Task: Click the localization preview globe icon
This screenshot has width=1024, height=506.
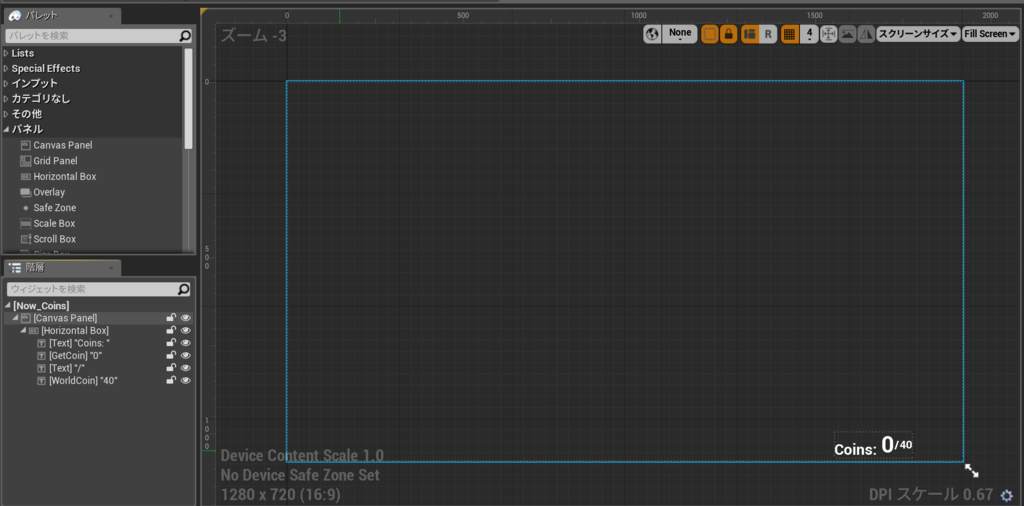Action: [652, 34]
